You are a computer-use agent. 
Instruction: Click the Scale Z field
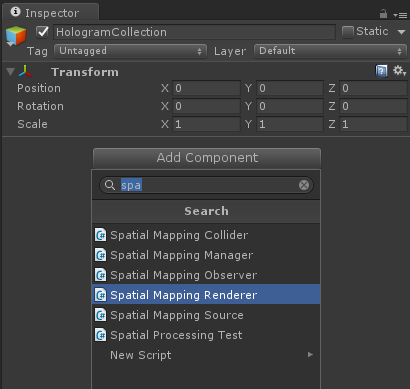(x=373, y=124)
